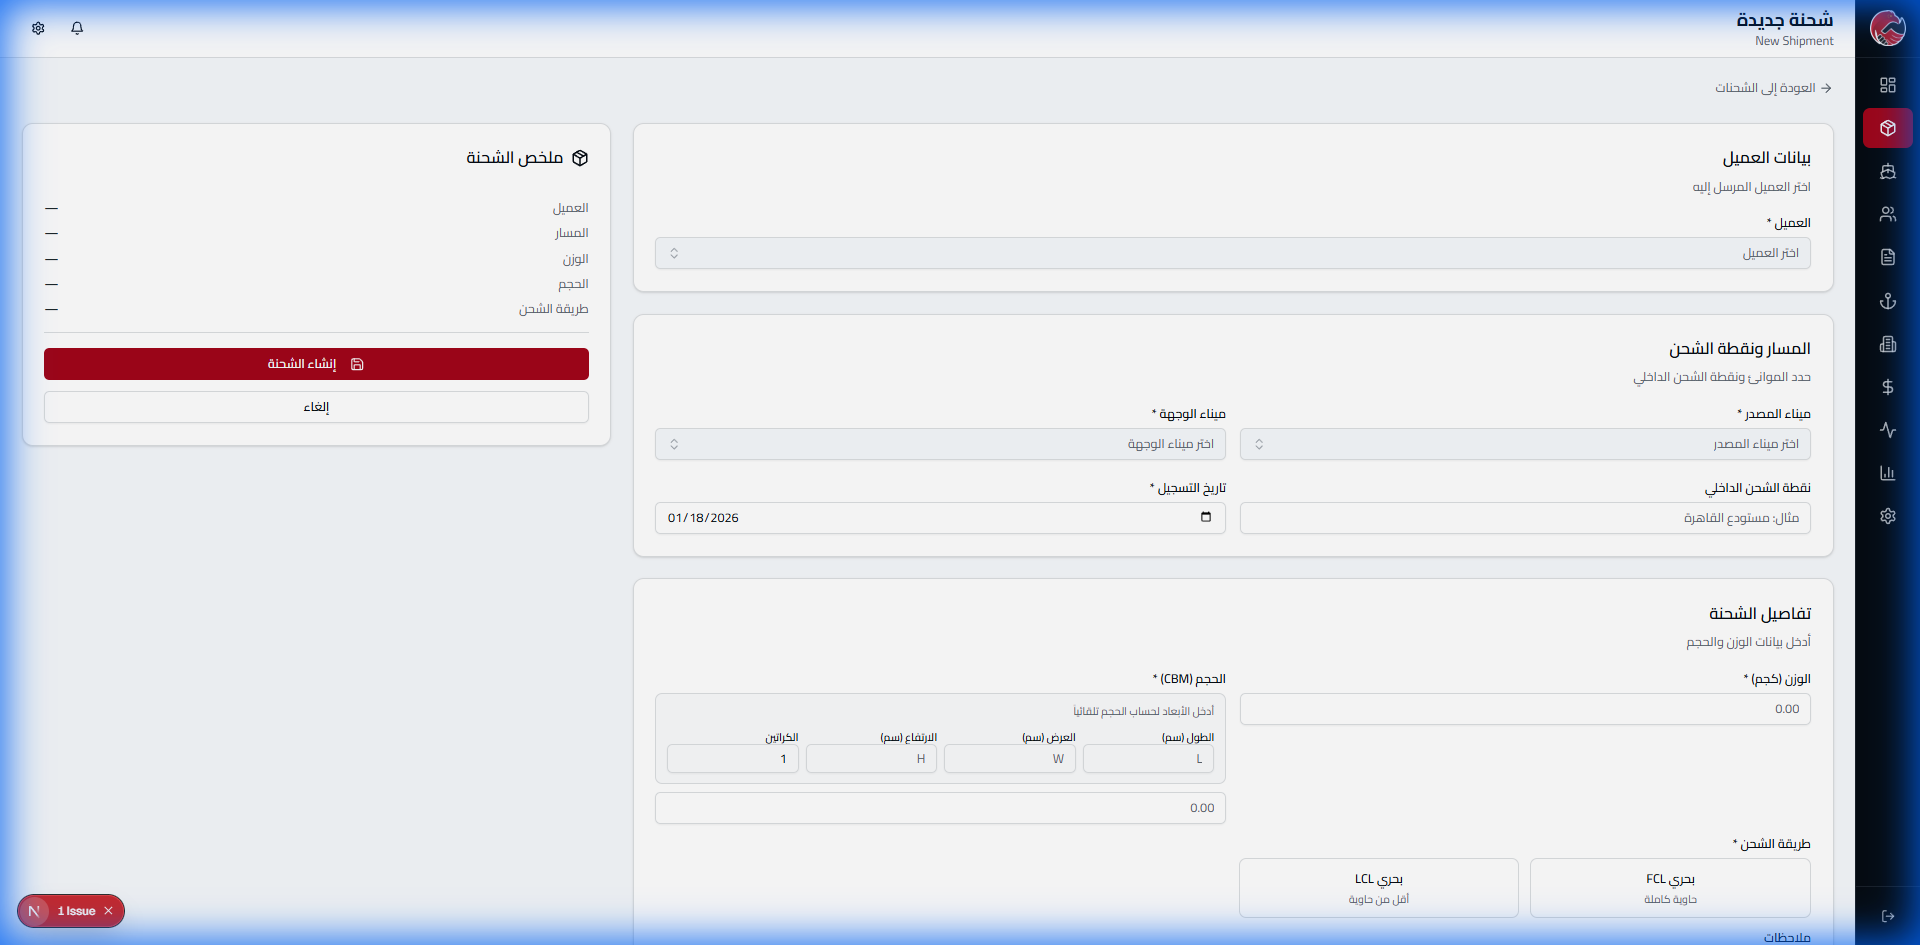Open the dashboard grid icon in sidebar
The width and height of the screenshot is (1920, 945).
[1887, 85]
